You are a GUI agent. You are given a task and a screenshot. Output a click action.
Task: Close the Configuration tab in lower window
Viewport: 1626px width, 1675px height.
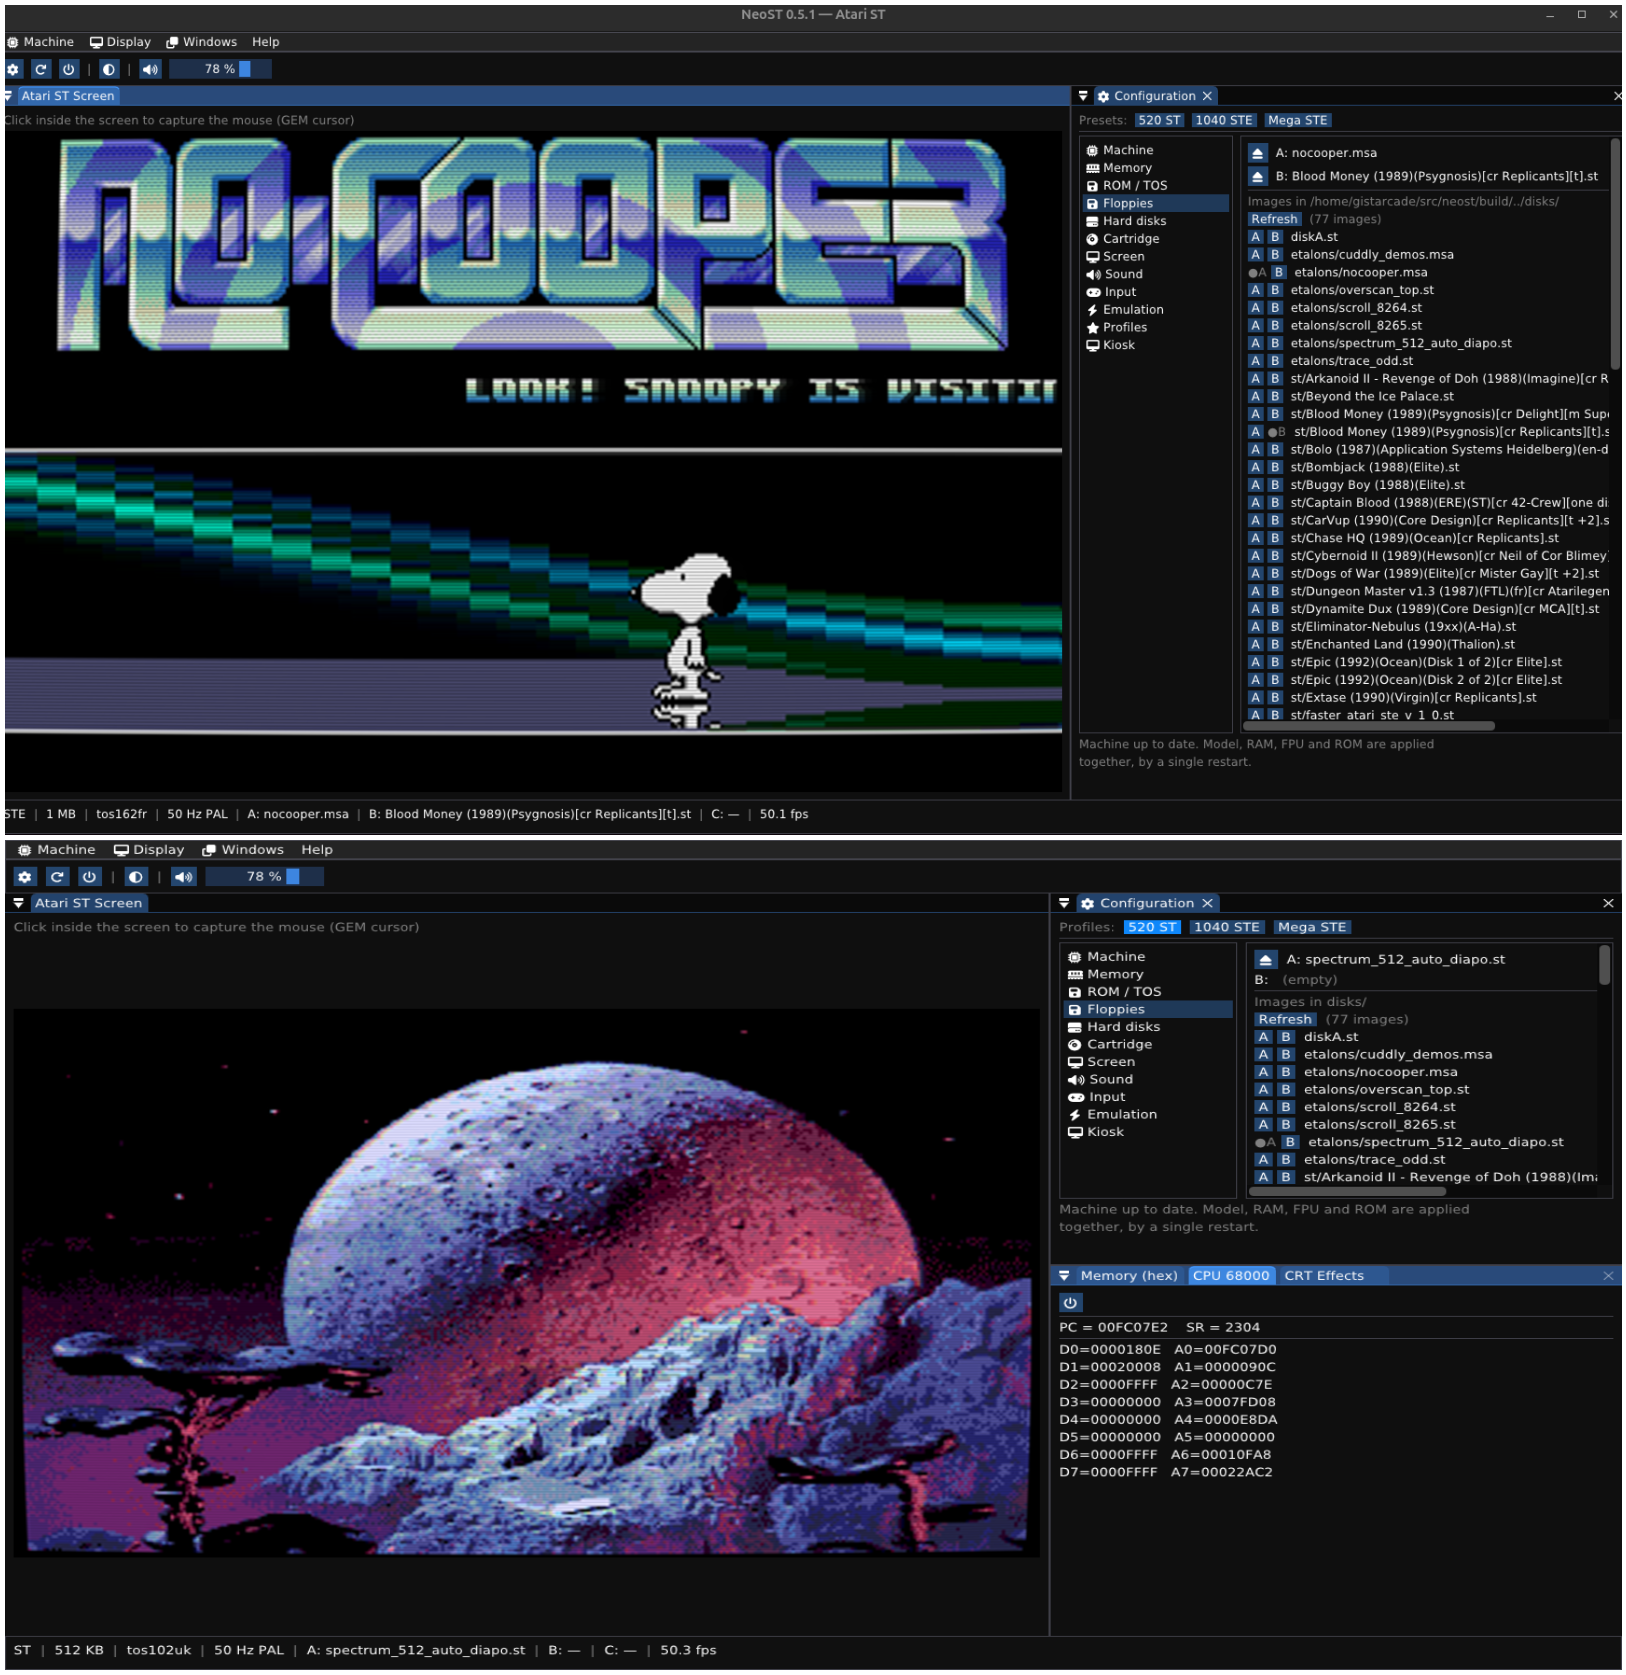click(1208, 903)
